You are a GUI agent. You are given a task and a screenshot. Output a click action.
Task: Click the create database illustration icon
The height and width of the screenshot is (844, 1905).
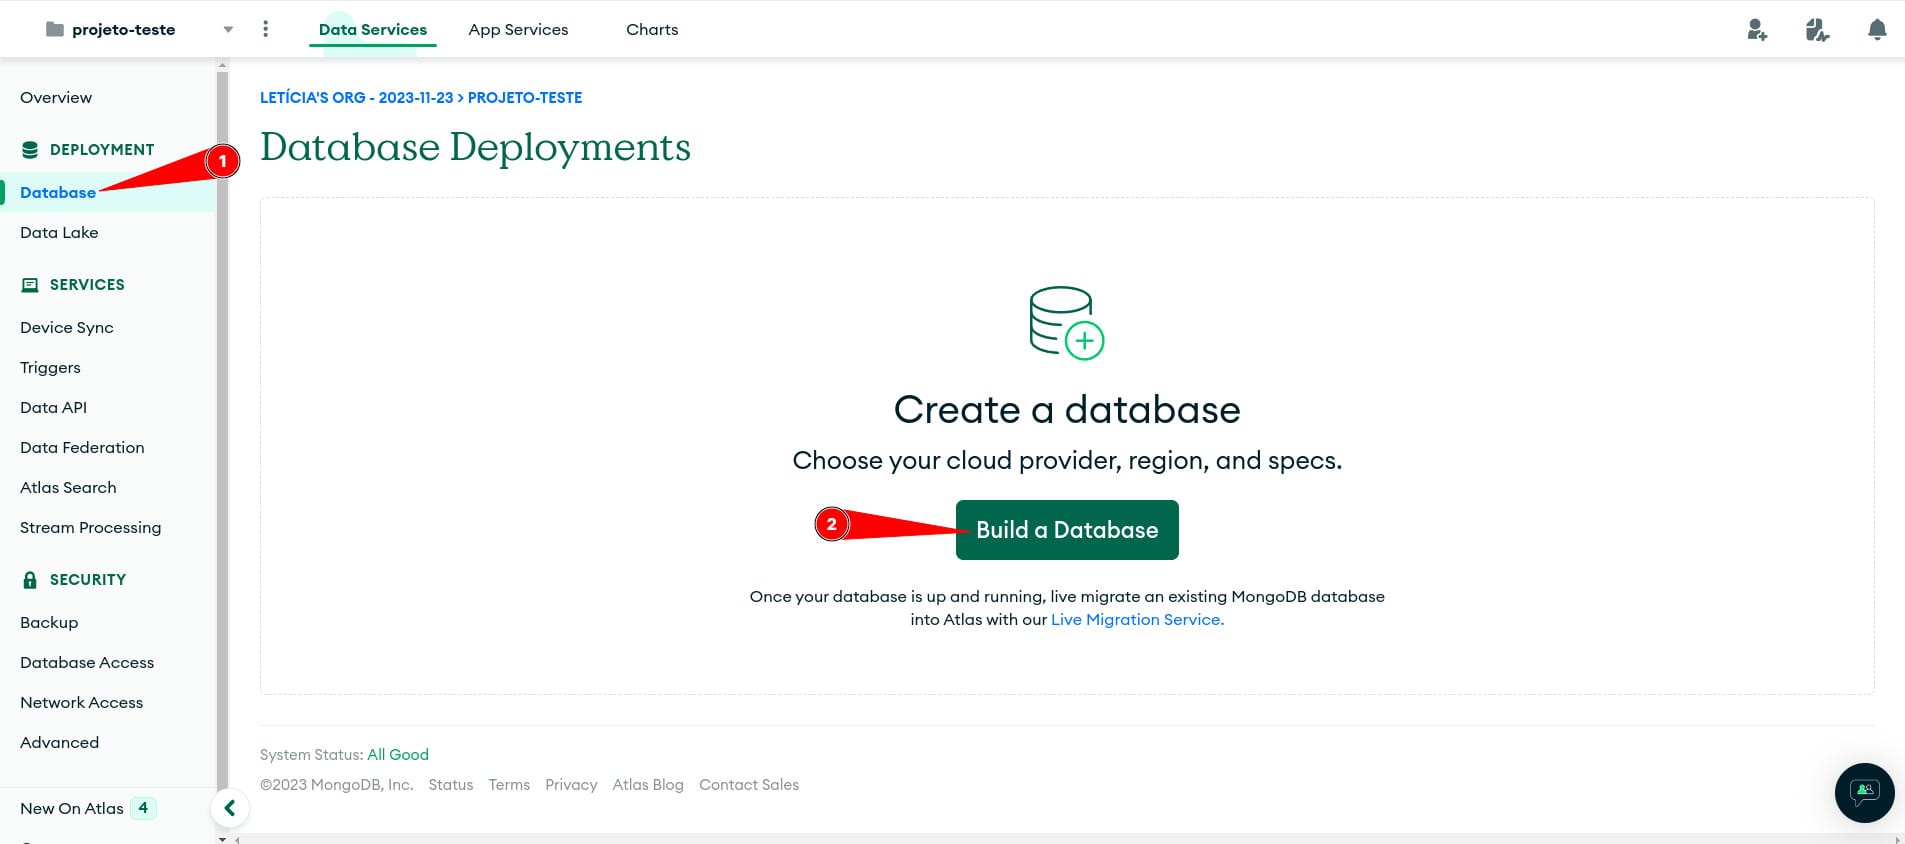click(x=1067, y=323)
